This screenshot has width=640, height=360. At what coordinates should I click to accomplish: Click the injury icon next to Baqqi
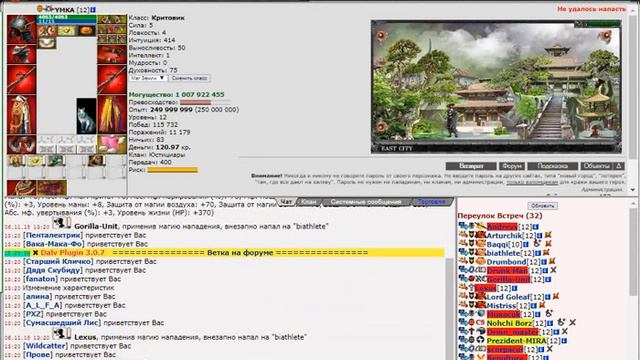click(x=537, y=244)
